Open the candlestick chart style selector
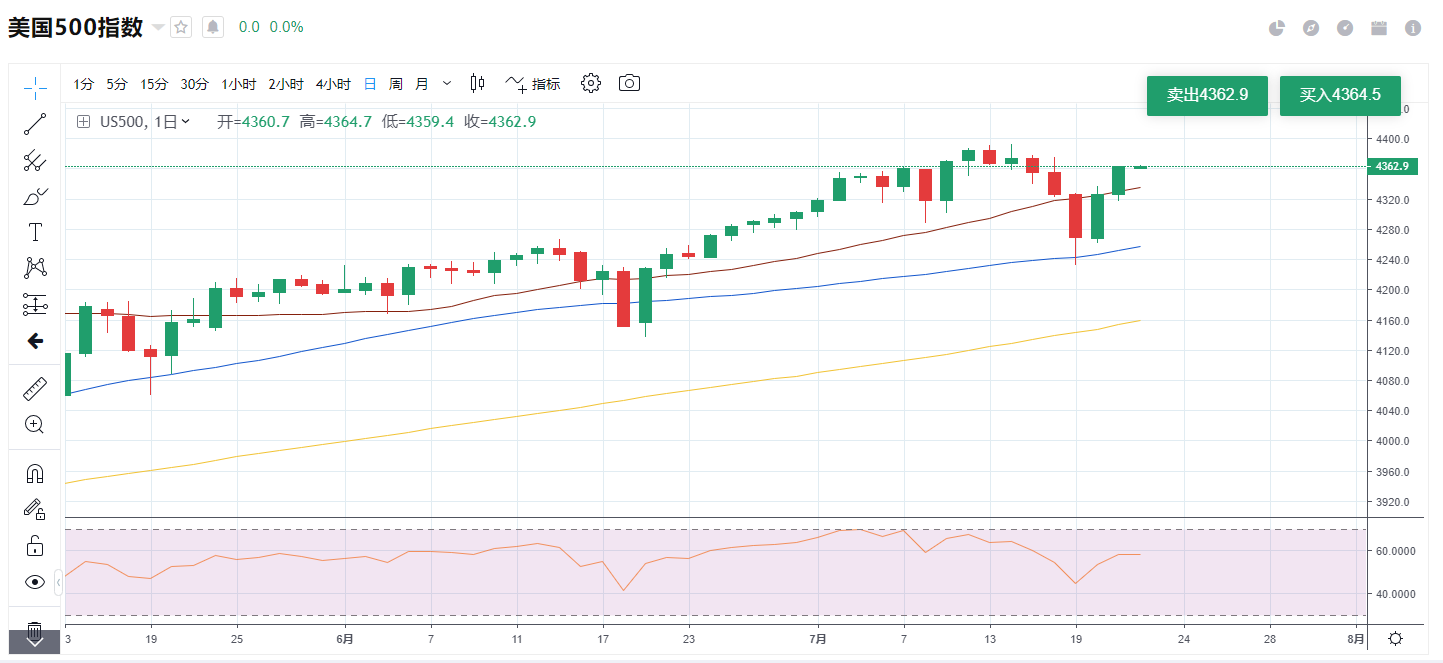 pos(477,83)
